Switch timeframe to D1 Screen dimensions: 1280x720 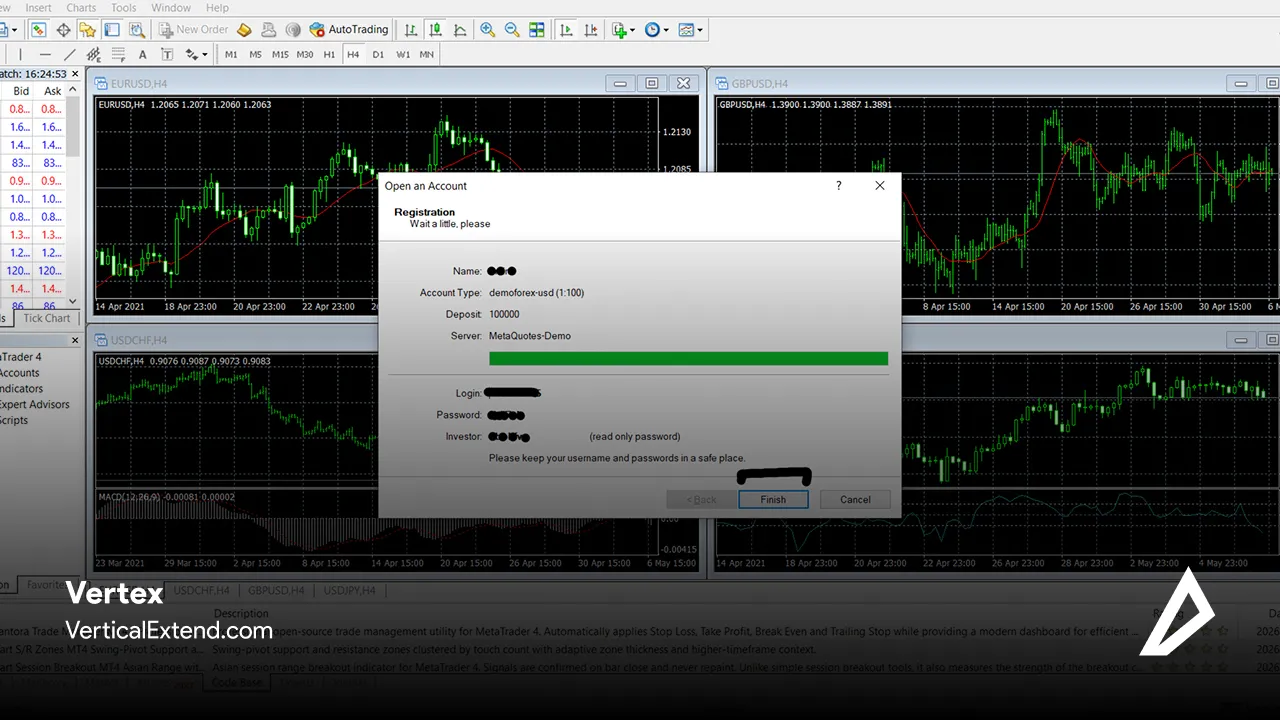pos(378,54)
